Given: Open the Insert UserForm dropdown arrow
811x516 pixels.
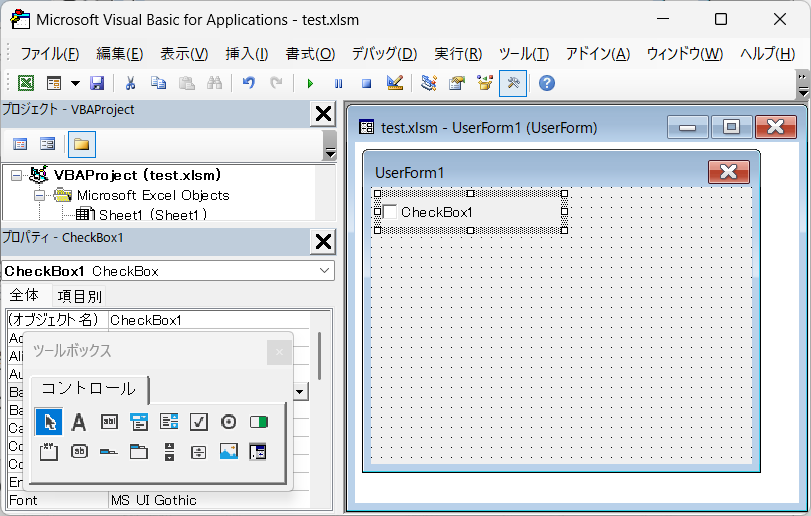Looking at the screenshot, I should click(x=76, y=83).
